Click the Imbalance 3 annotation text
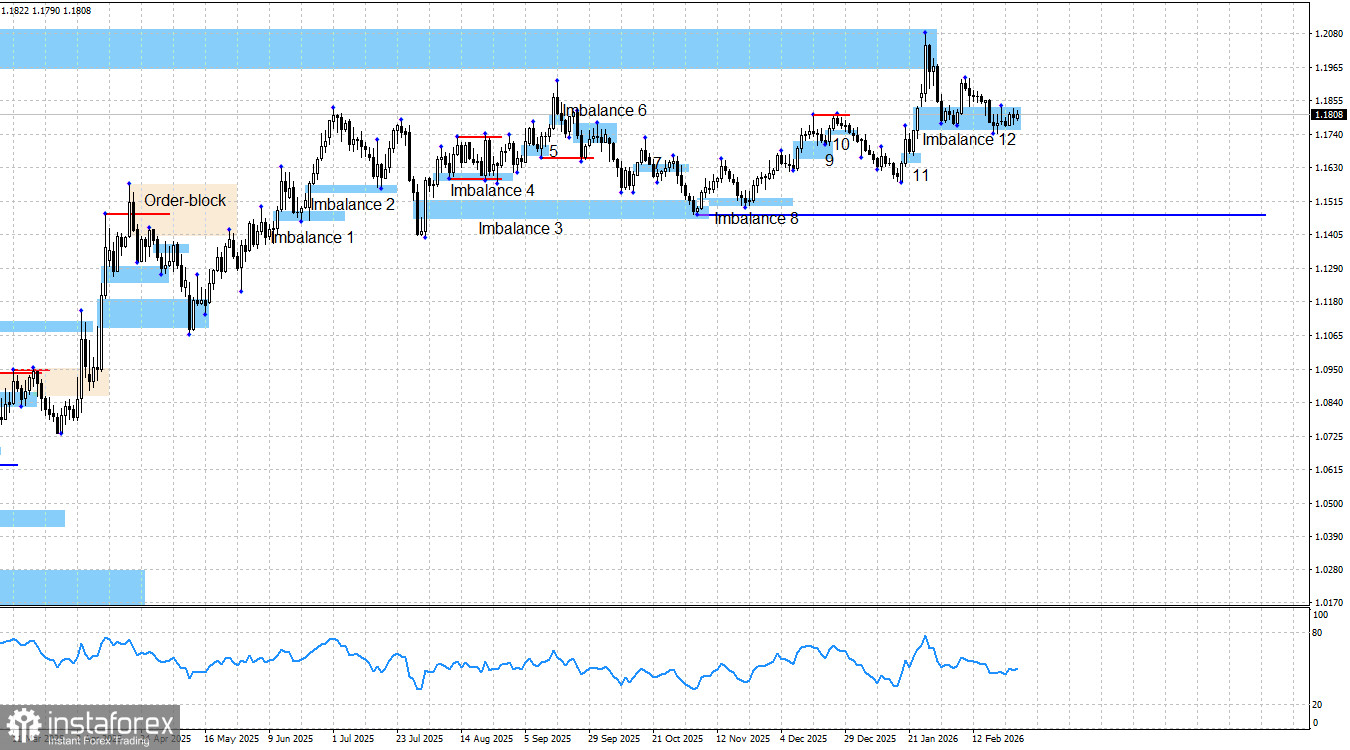This screenshot has height=750, width=1350. point(521,228)
